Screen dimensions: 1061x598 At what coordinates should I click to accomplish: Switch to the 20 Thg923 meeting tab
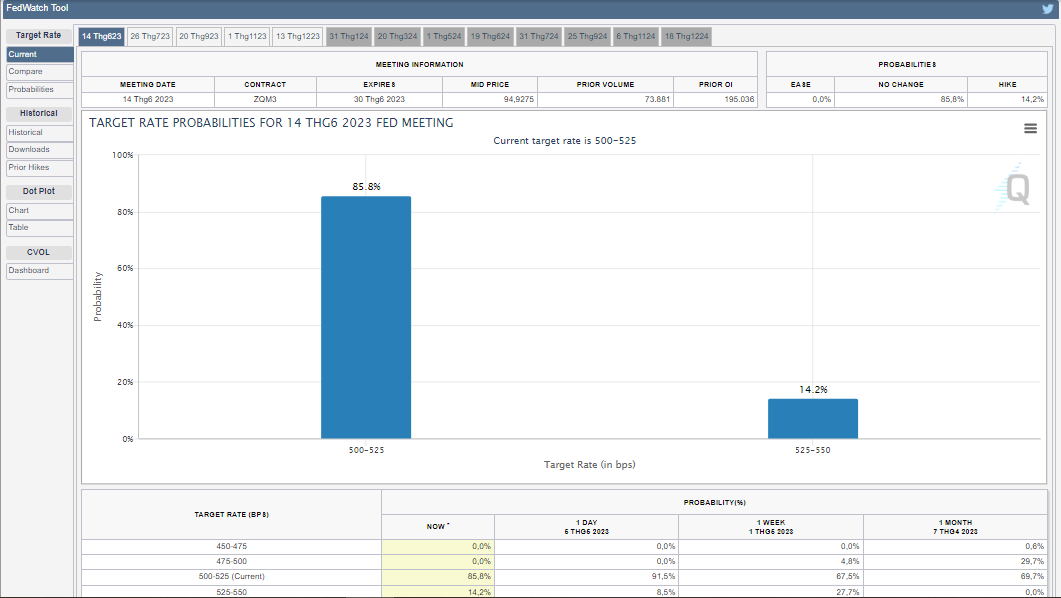click(199, 37)
